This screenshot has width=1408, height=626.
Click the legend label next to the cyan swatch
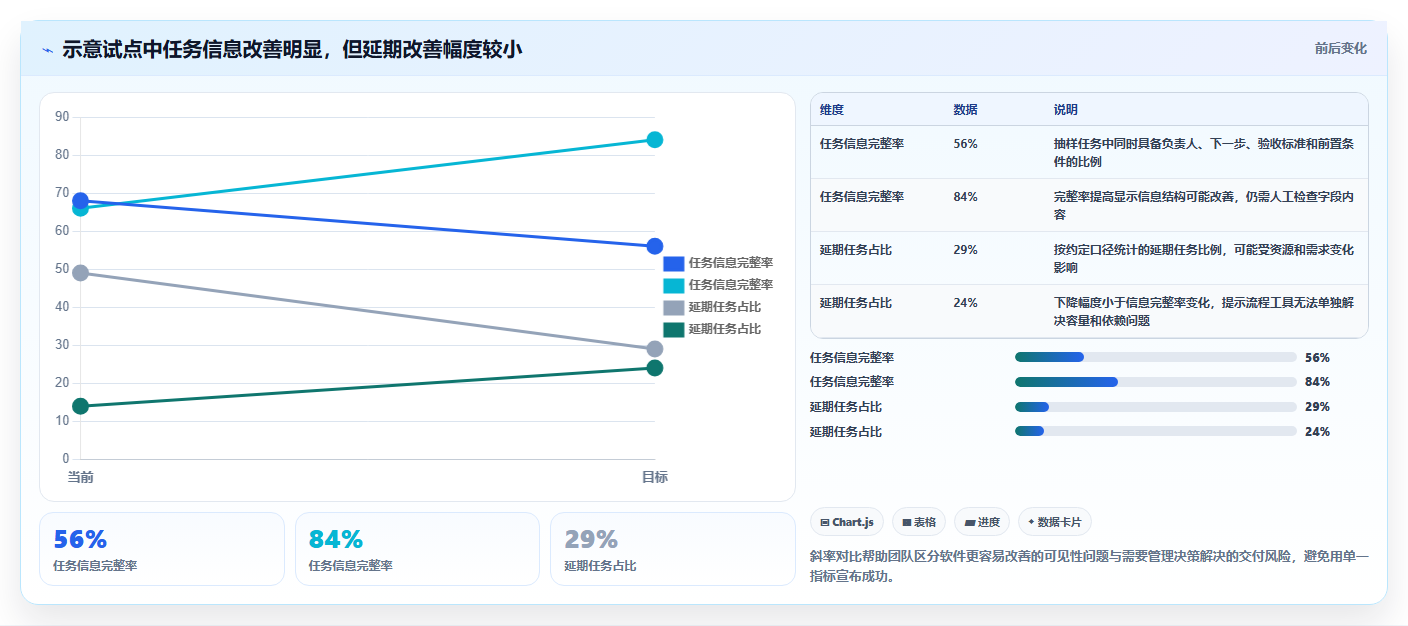730,285
